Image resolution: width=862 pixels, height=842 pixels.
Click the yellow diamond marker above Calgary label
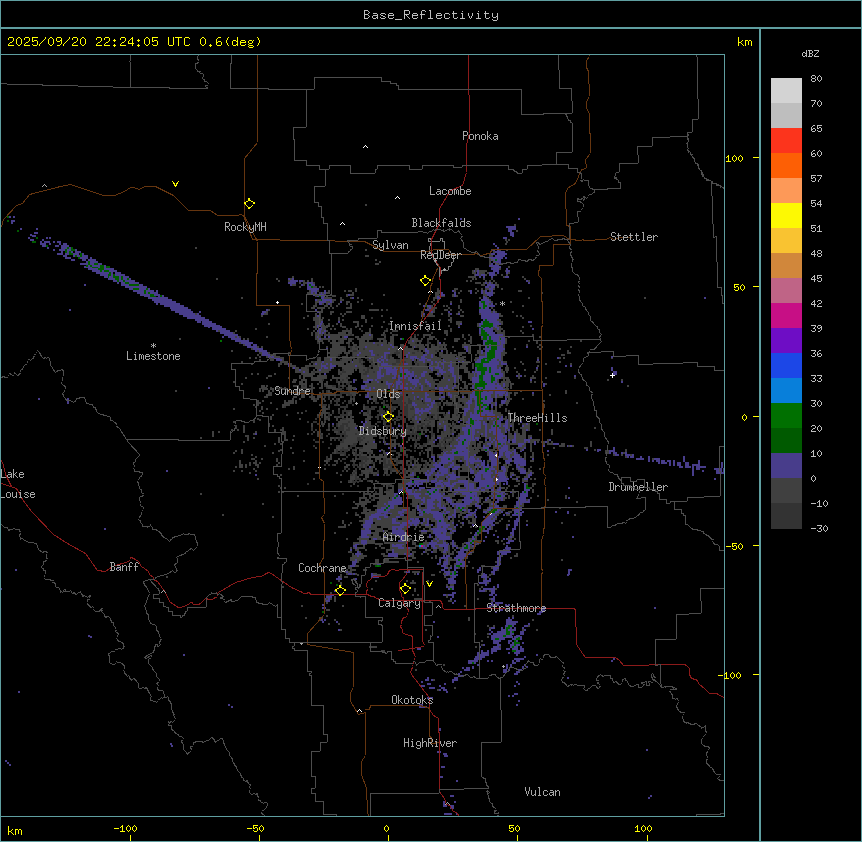coord(405,588)
